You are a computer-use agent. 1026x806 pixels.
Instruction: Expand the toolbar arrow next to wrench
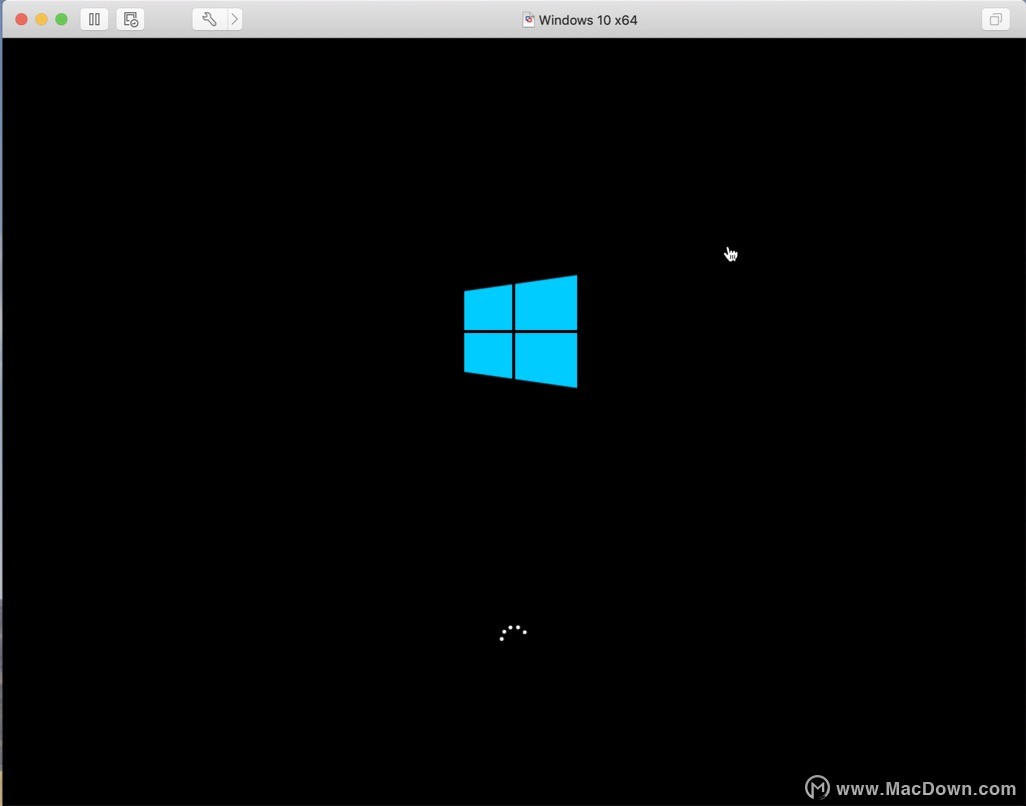(x=235, y=20)
